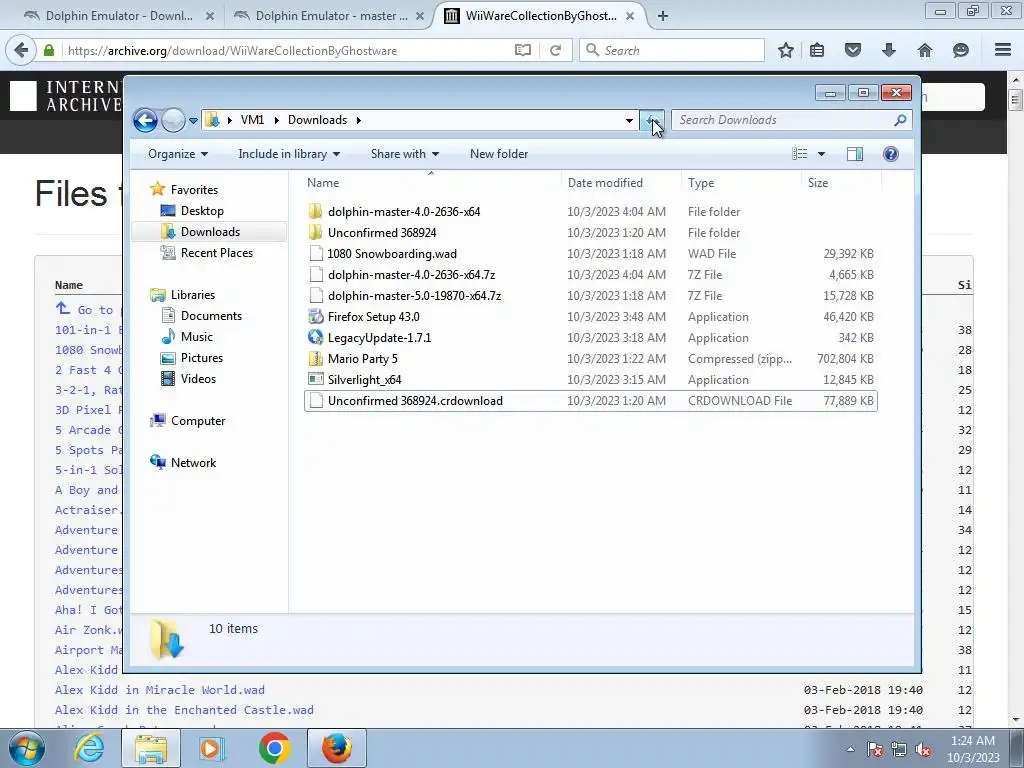
Task: Refresh the Downloads folder view
Action: point(652,120)
